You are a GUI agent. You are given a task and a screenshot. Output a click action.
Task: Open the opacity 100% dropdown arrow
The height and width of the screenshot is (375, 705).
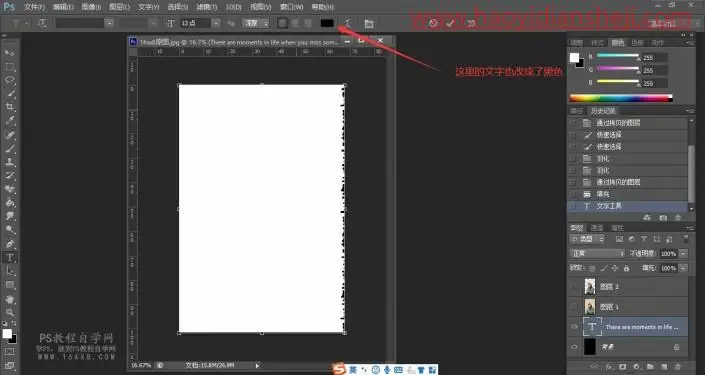[683, 254]
